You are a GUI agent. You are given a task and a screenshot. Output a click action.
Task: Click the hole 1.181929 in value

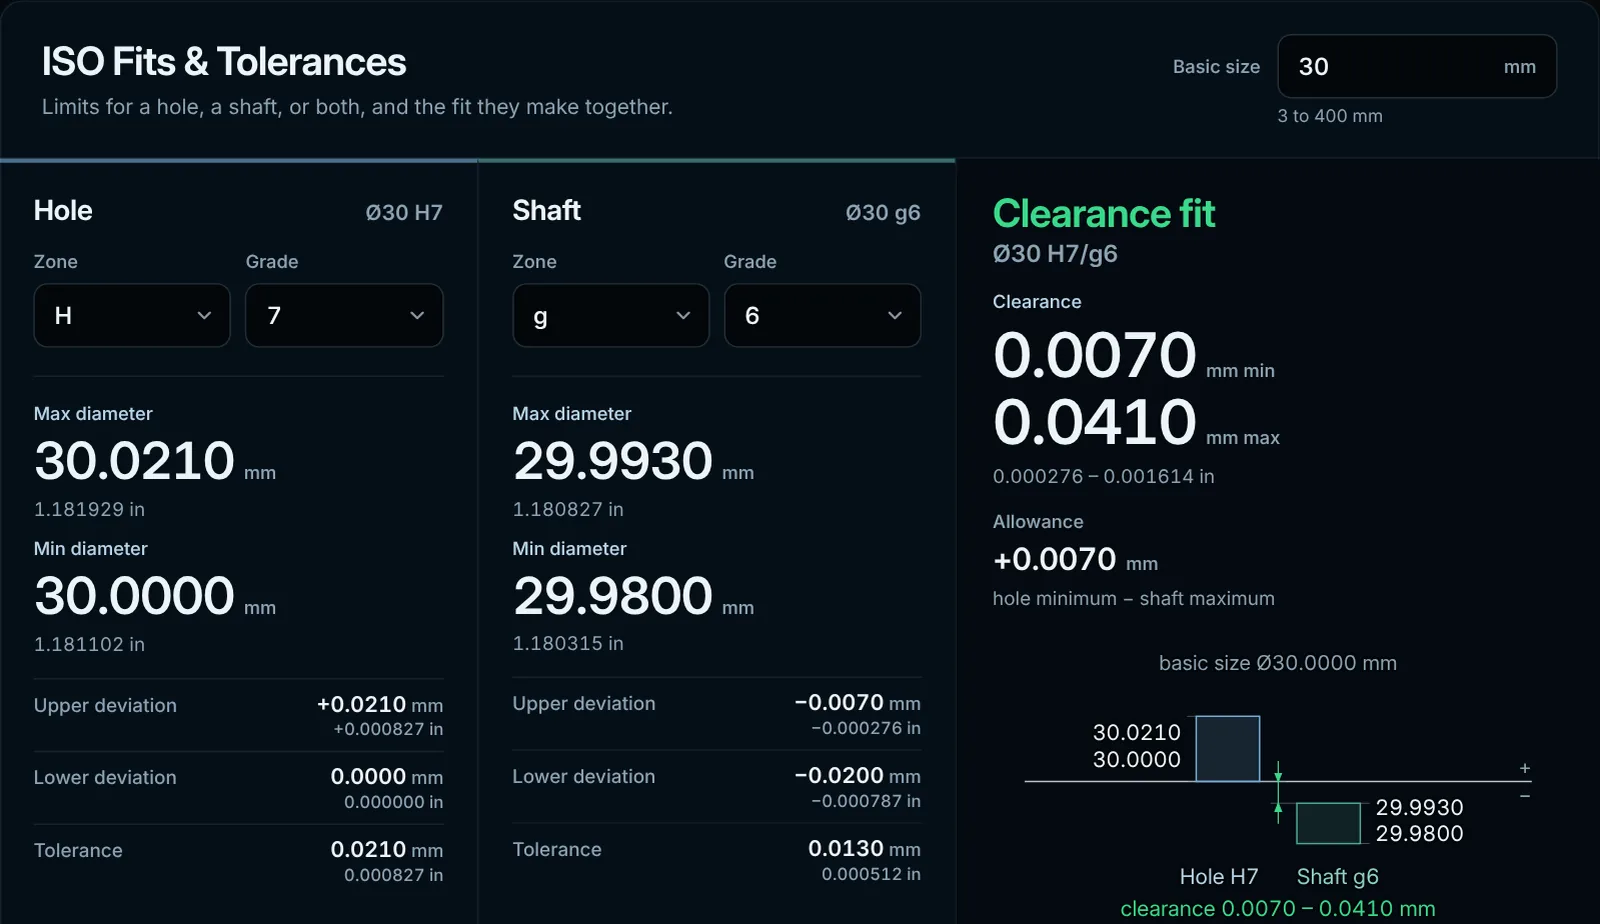point(89,510)
